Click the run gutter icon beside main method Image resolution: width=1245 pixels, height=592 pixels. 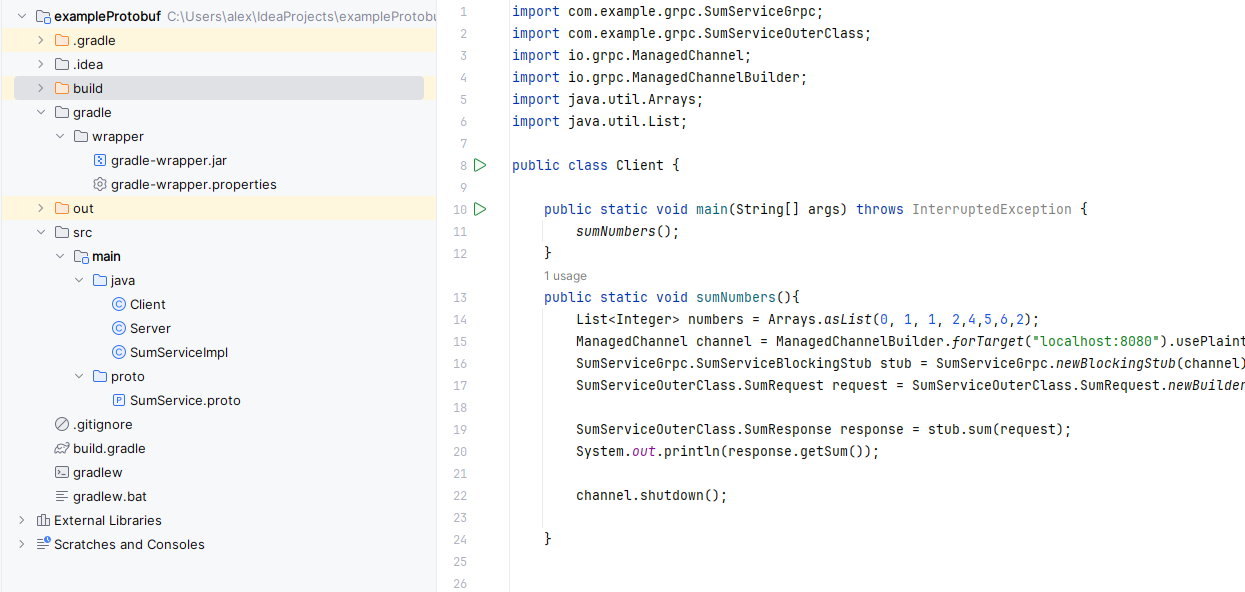point(480,209)
